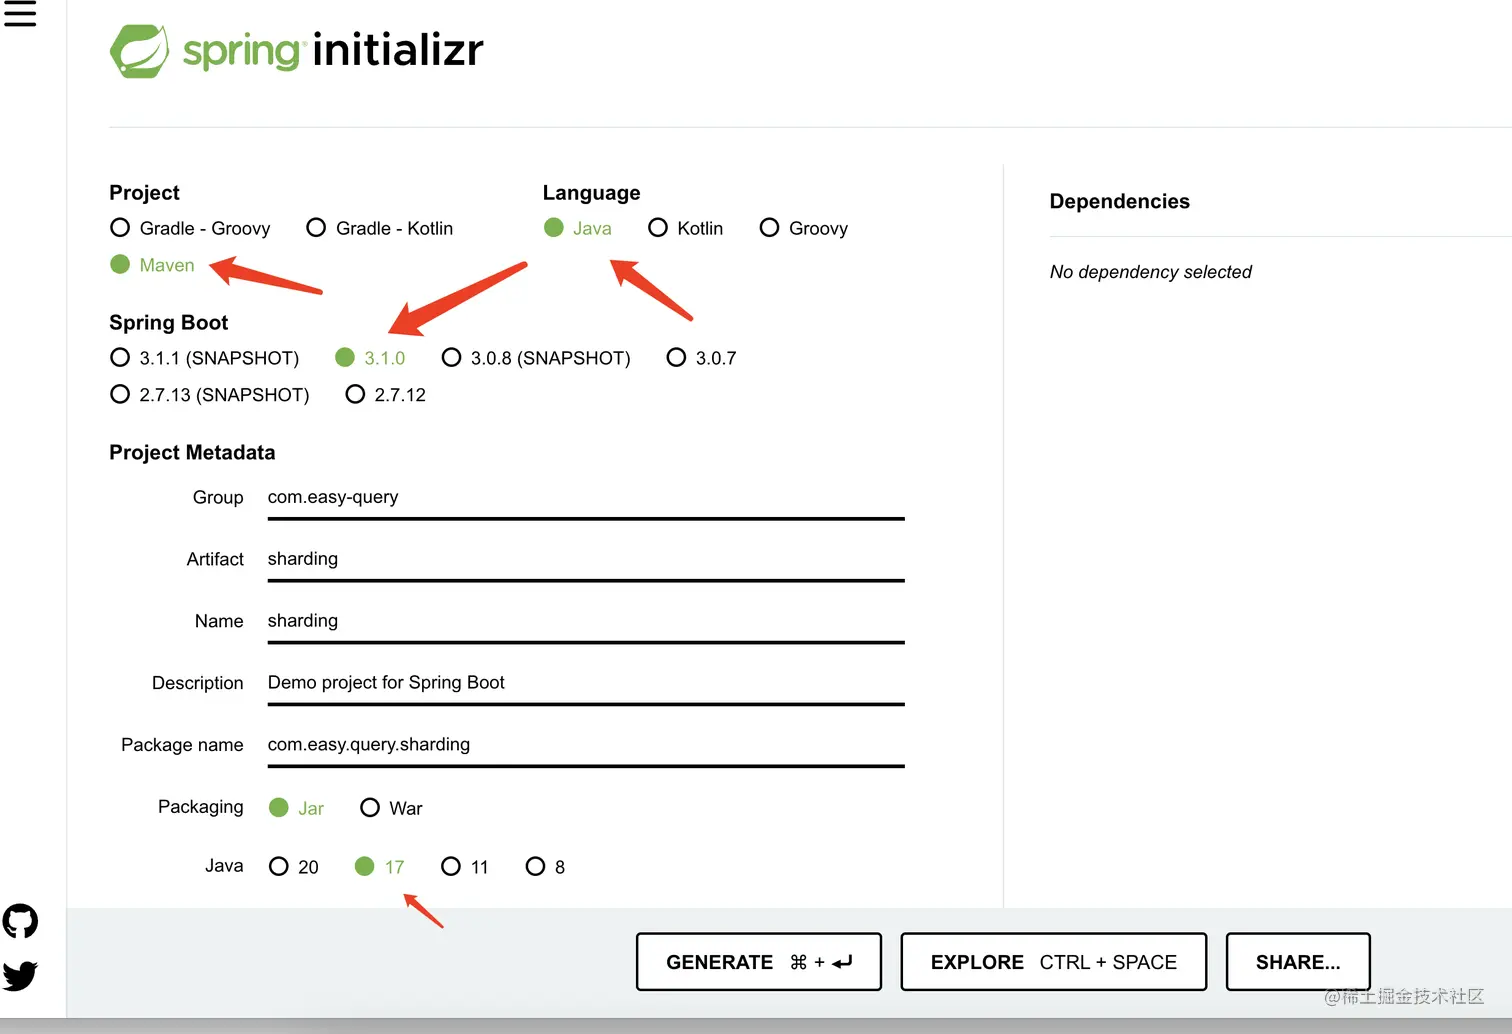Open the hamburger menu
Screen dimensions: 1512x1034
coord(20,13)
